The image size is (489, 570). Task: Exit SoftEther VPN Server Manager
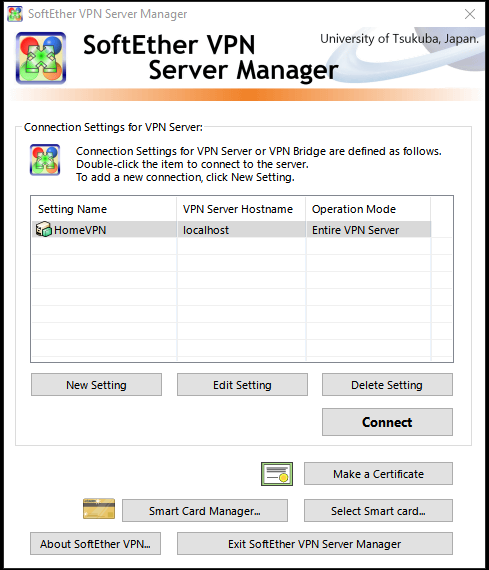(x=315, y=544)
